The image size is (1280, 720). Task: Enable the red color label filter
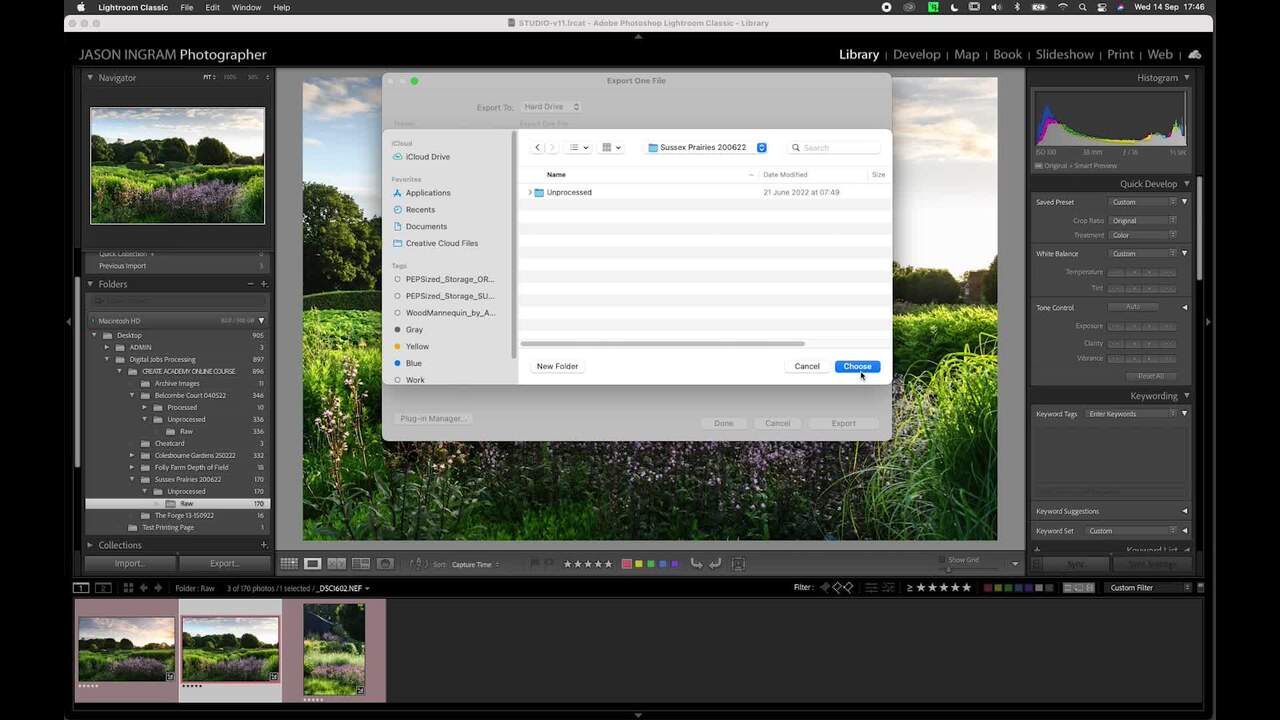point(987,588)
